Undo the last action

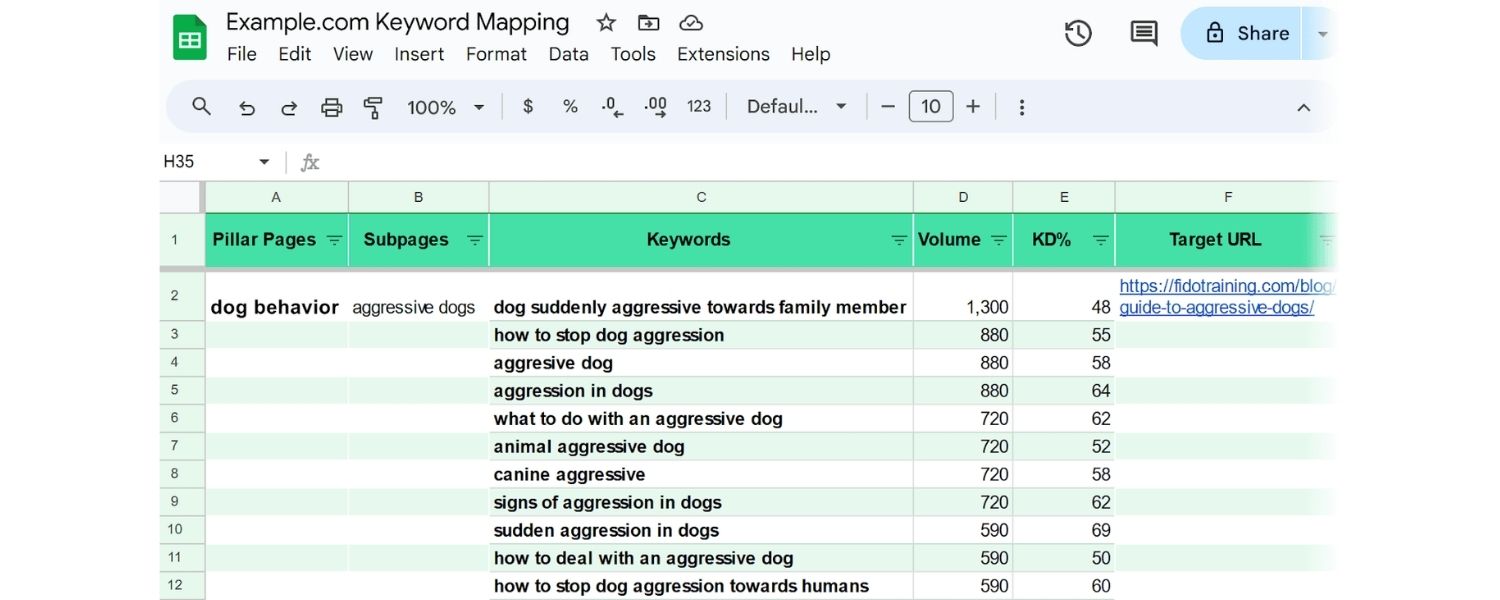click(247, 106)
